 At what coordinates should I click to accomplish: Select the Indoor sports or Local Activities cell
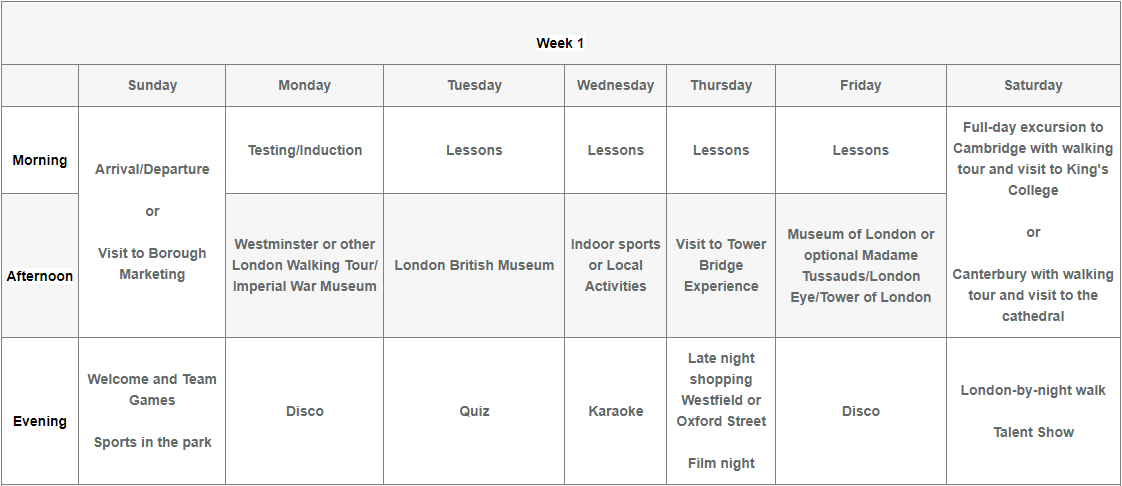(615, 265)
